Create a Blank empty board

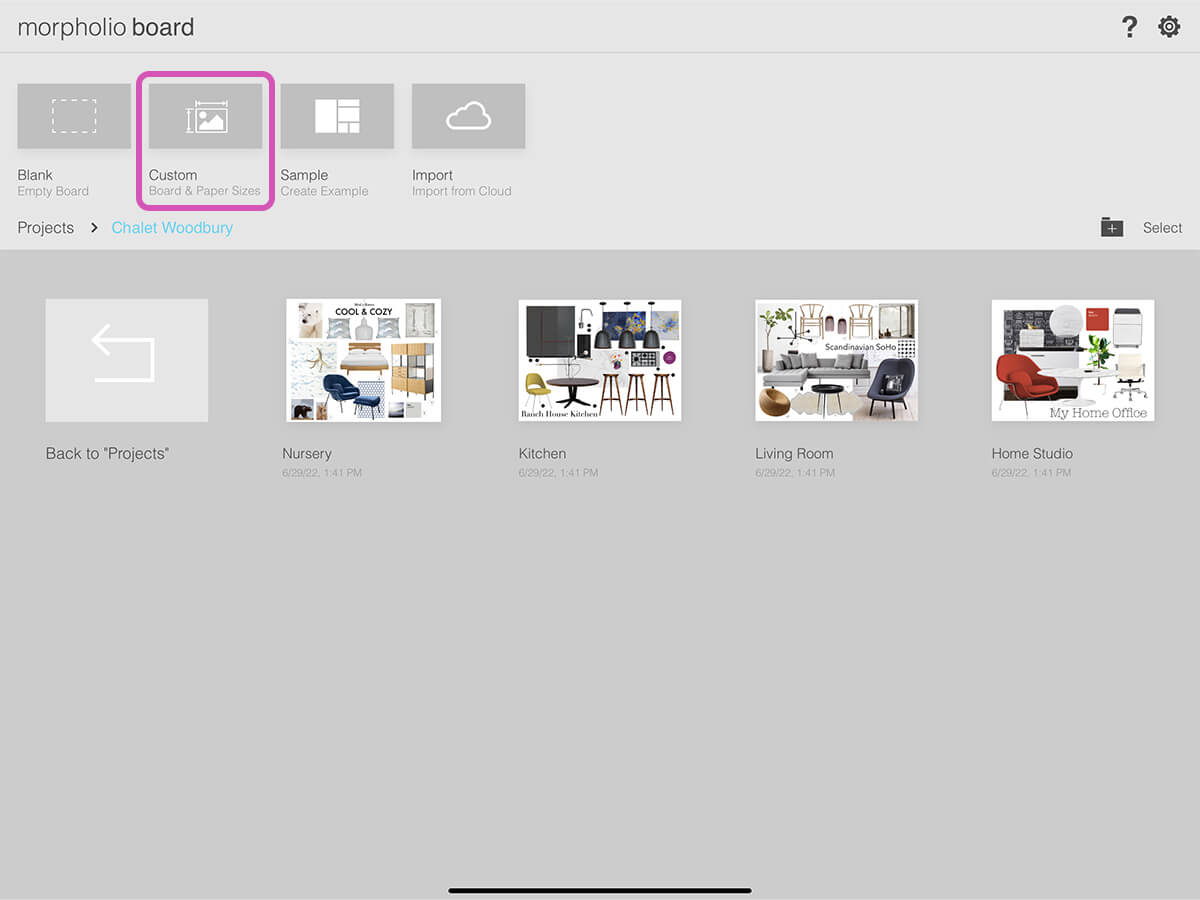click(x=74, y=117)
